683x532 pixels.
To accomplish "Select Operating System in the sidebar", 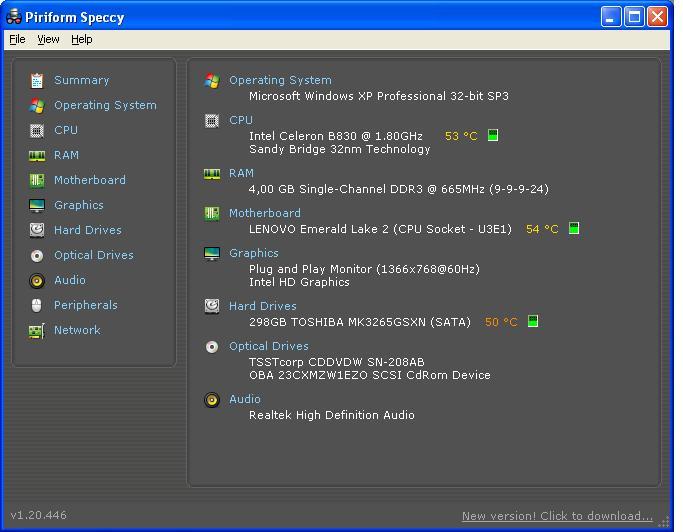I will point(105,105).
